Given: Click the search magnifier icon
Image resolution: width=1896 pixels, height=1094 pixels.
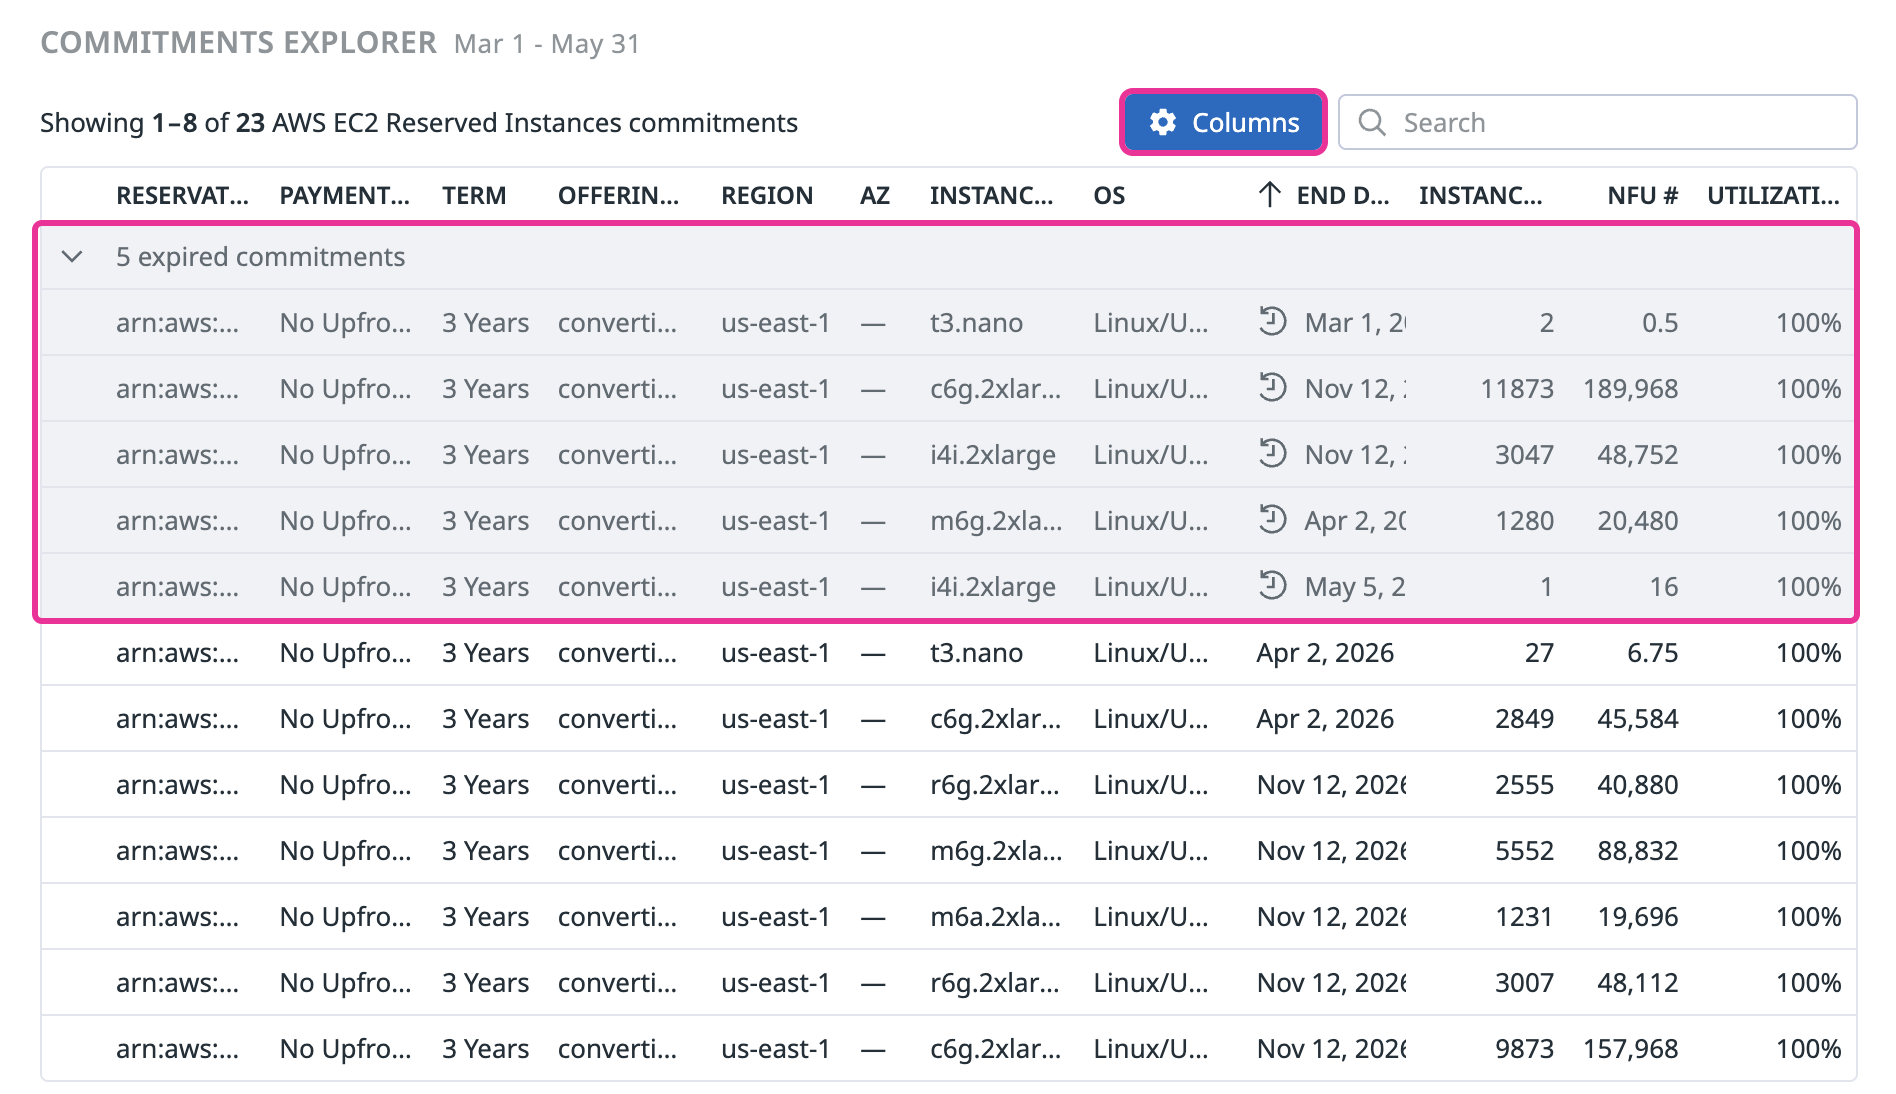Looking at the screenshot, I should click(1372, 122).
